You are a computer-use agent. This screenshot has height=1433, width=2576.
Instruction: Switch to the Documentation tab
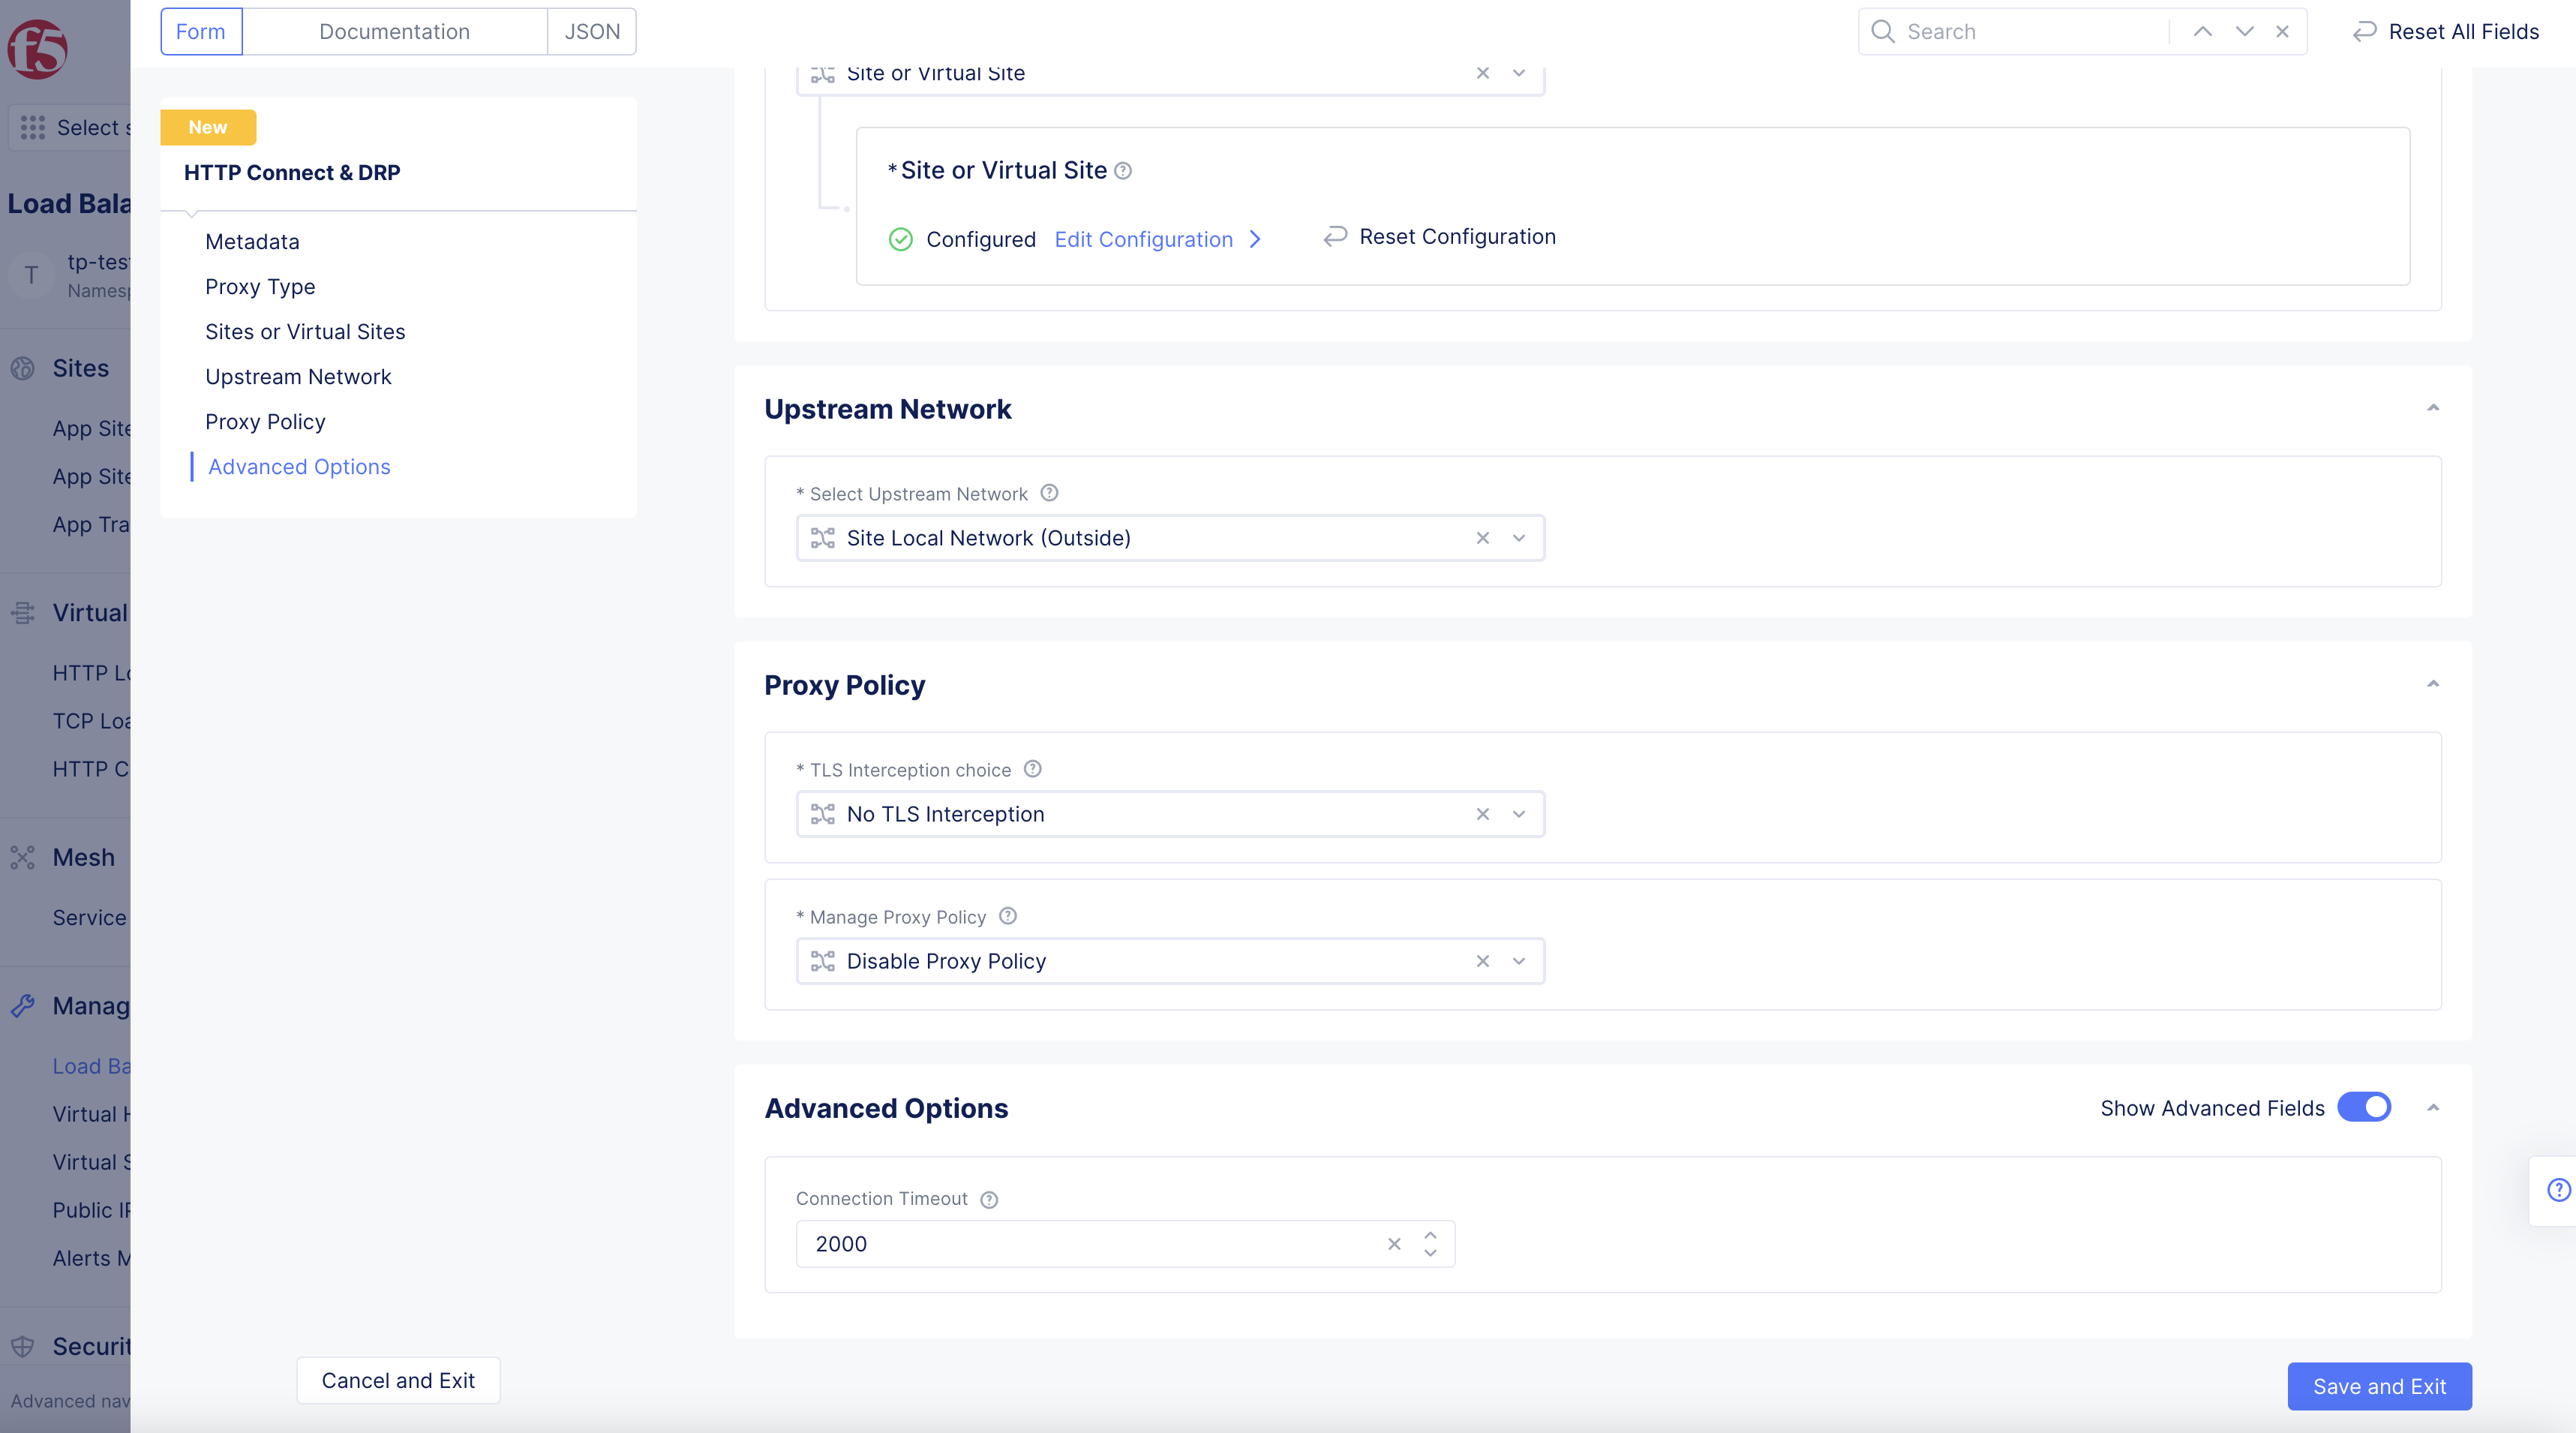click(x=394, y=31)
